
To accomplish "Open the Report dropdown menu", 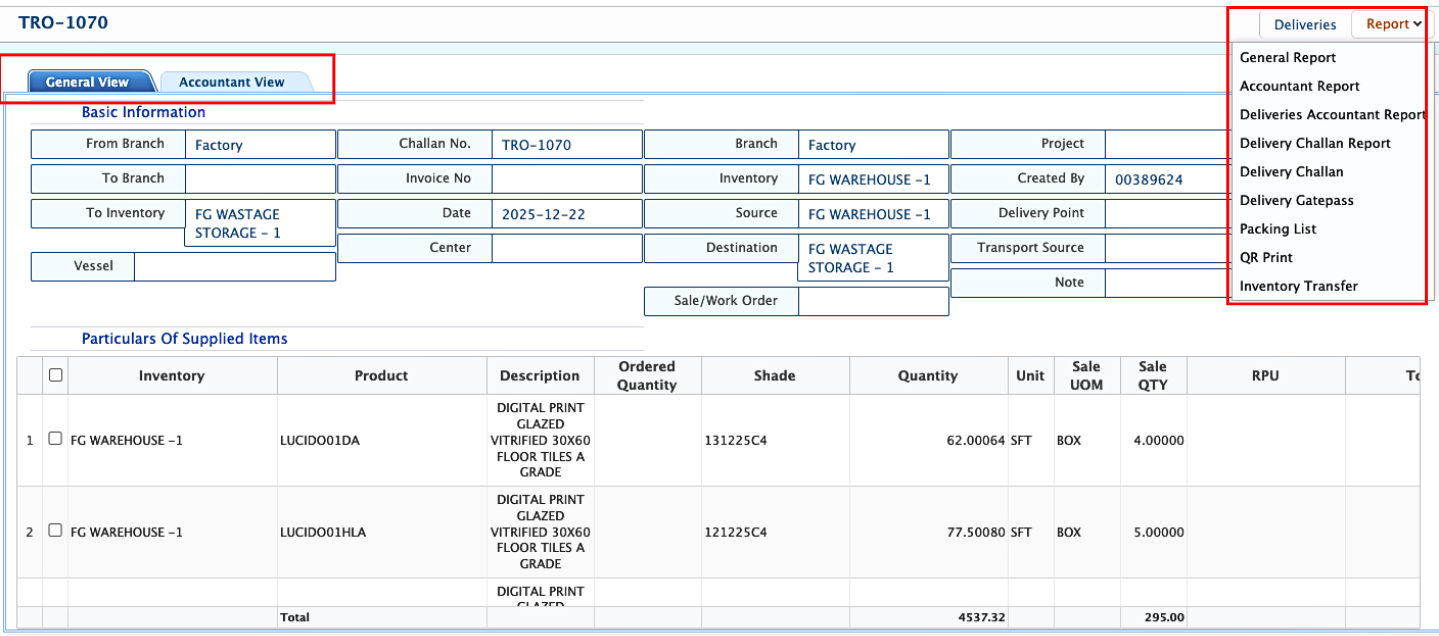I will 1393,24.
